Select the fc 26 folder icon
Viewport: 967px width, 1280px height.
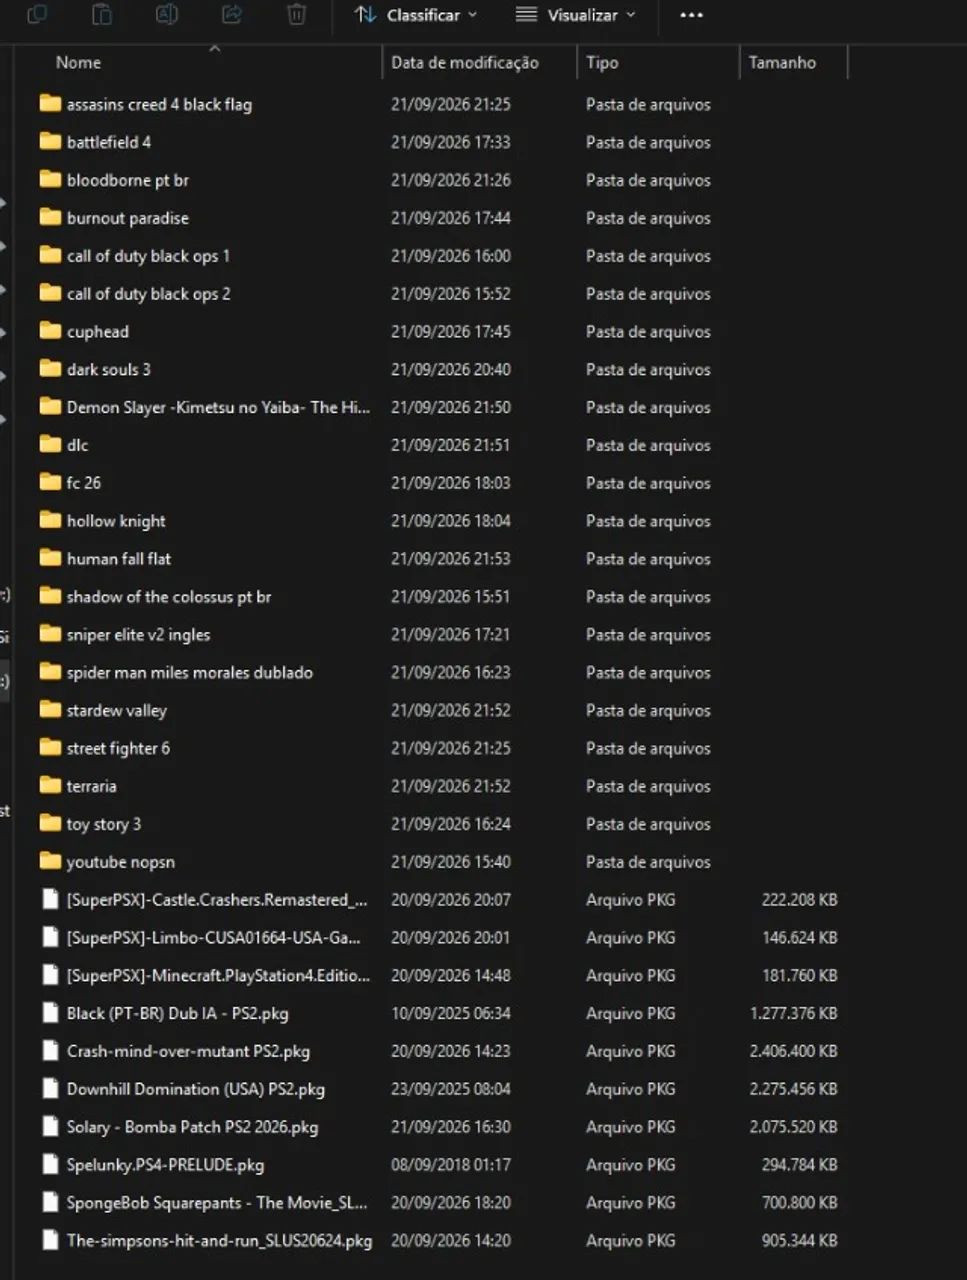pos(50,482)
